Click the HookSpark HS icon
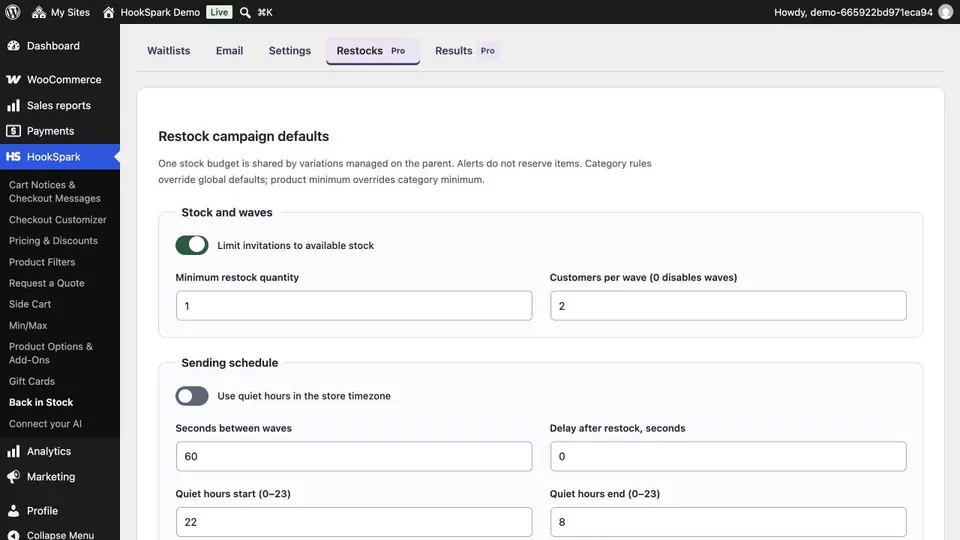 click(x=13, y=157)
